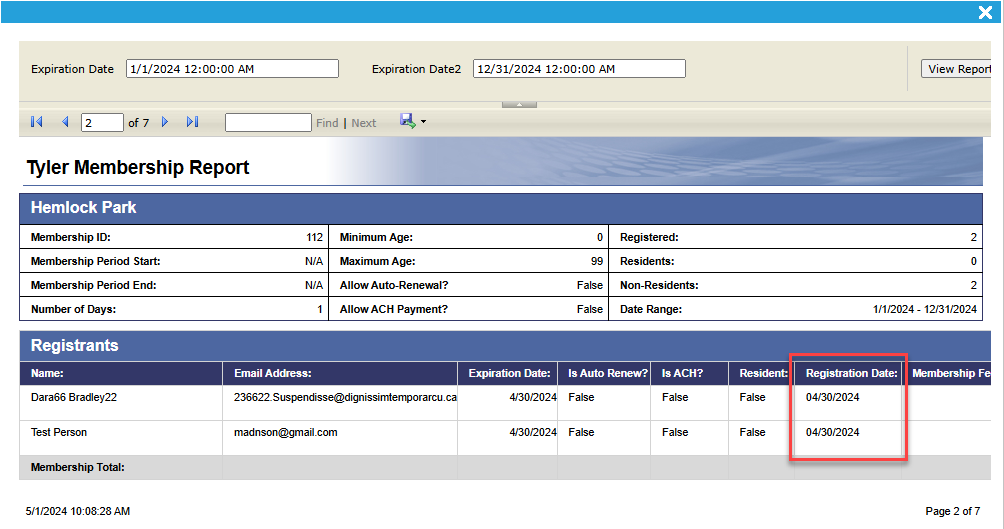This screenshot has width=1004, height=529.
Task: Click the View Report button
Action: (958, 69)
